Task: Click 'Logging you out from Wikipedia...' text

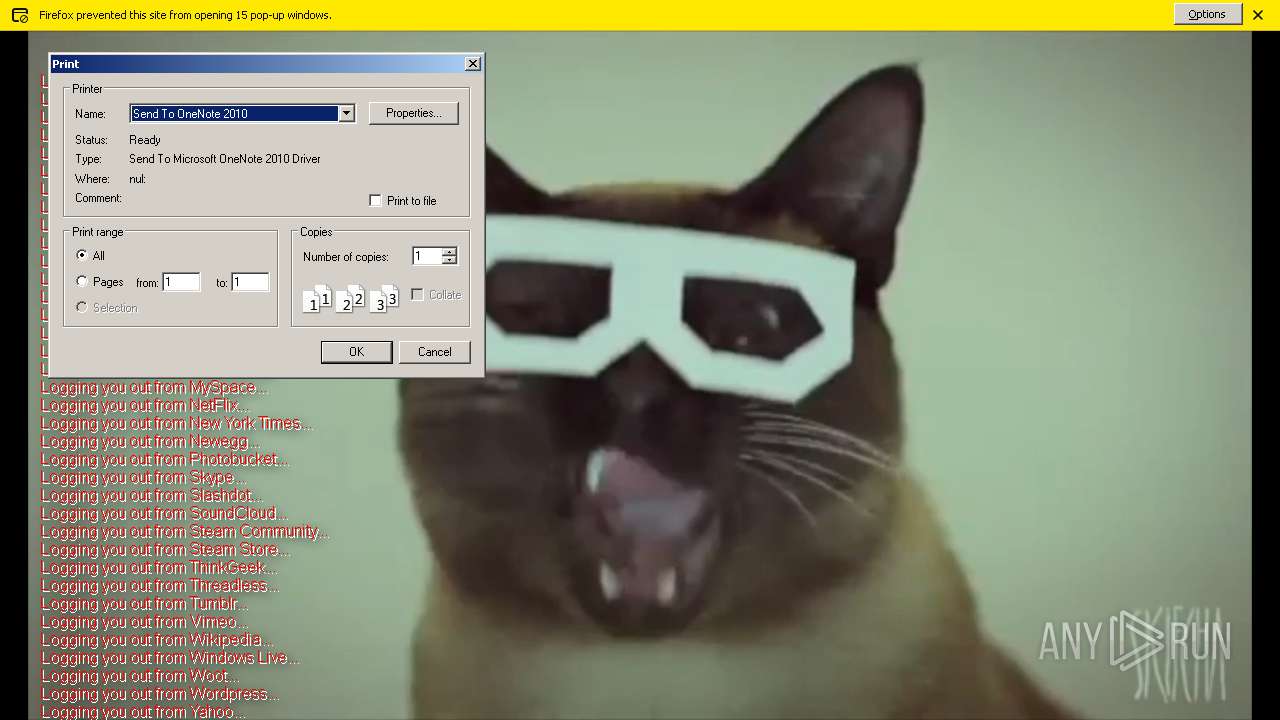Action: [x=157, y=639]
